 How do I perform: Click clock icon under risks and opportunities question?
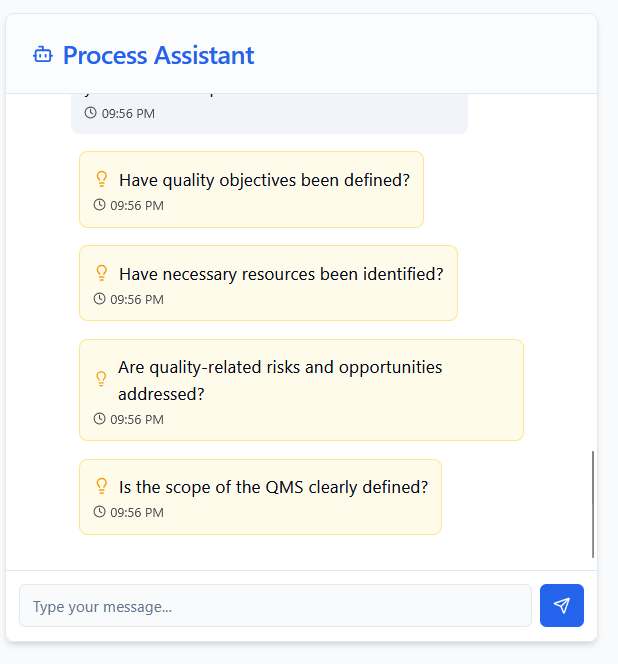coord(99,419)
